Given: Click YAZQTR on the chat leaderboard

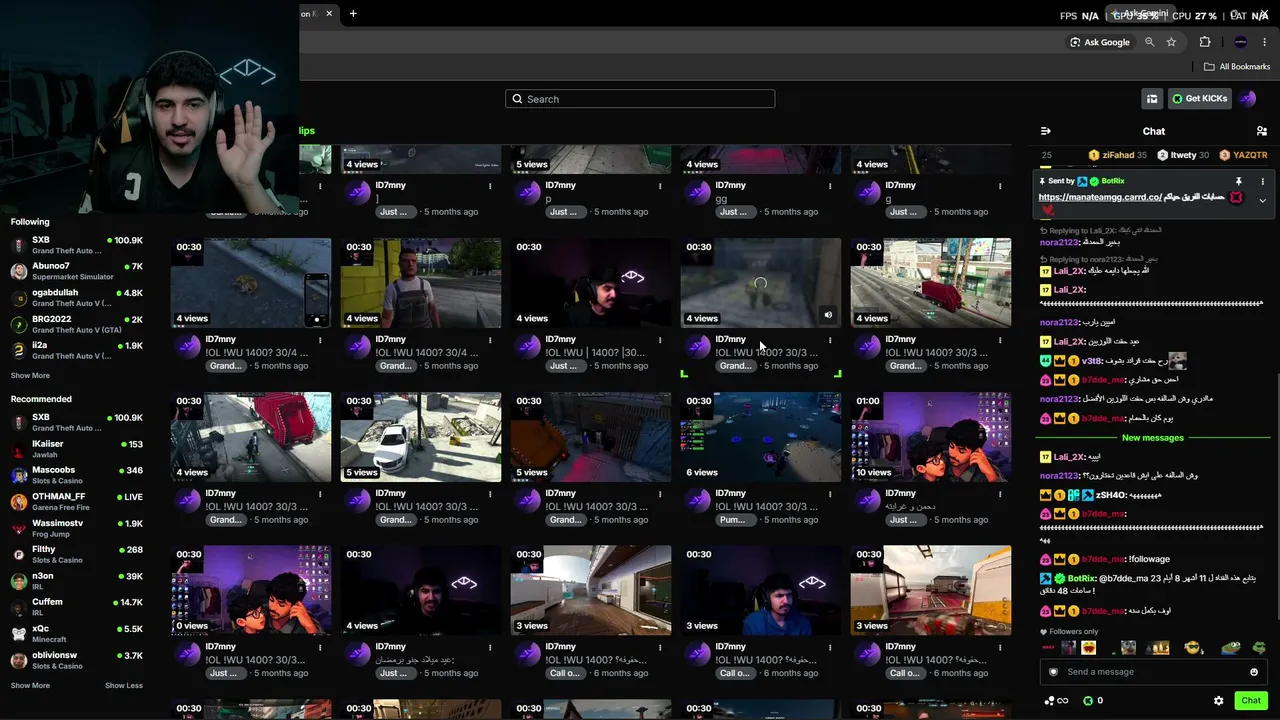Looking at the screenshot, I should pyautogui.click(x=1243, y=155).
